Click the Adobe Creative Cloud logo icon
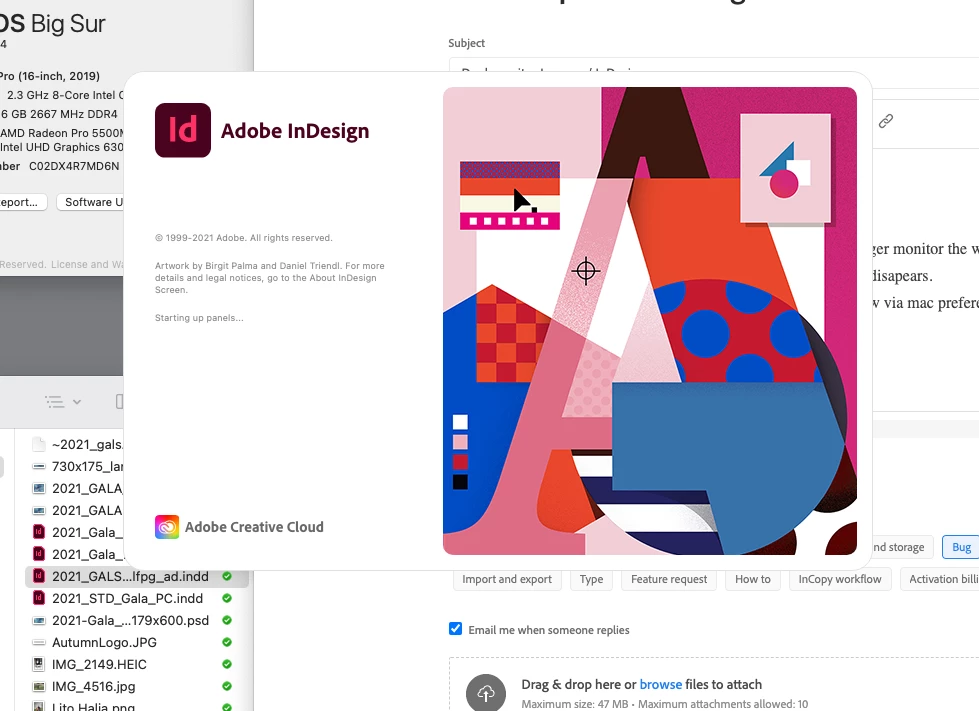Screen dimensions: 979x711 pos(167,527)
